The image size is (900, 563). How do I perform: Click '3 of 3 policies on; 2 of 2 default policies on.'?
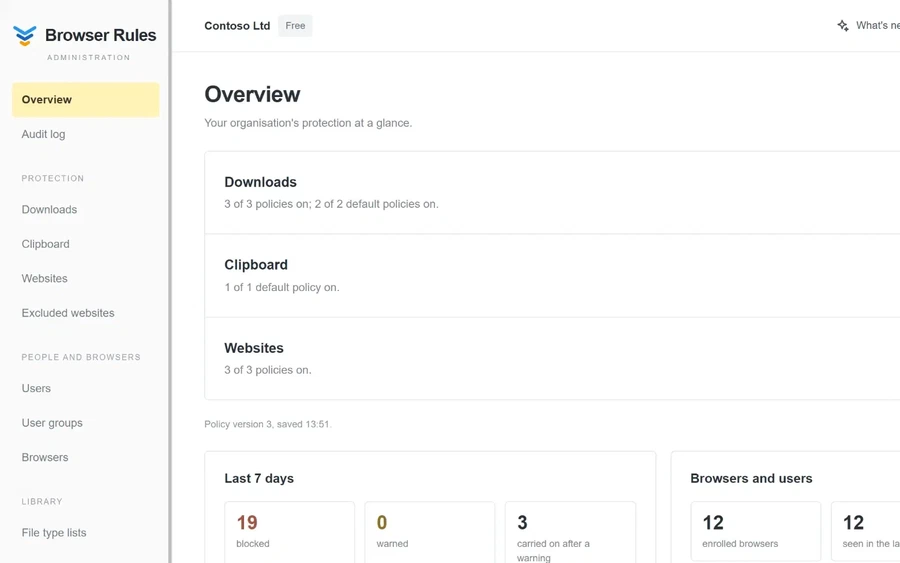(331, 204)
